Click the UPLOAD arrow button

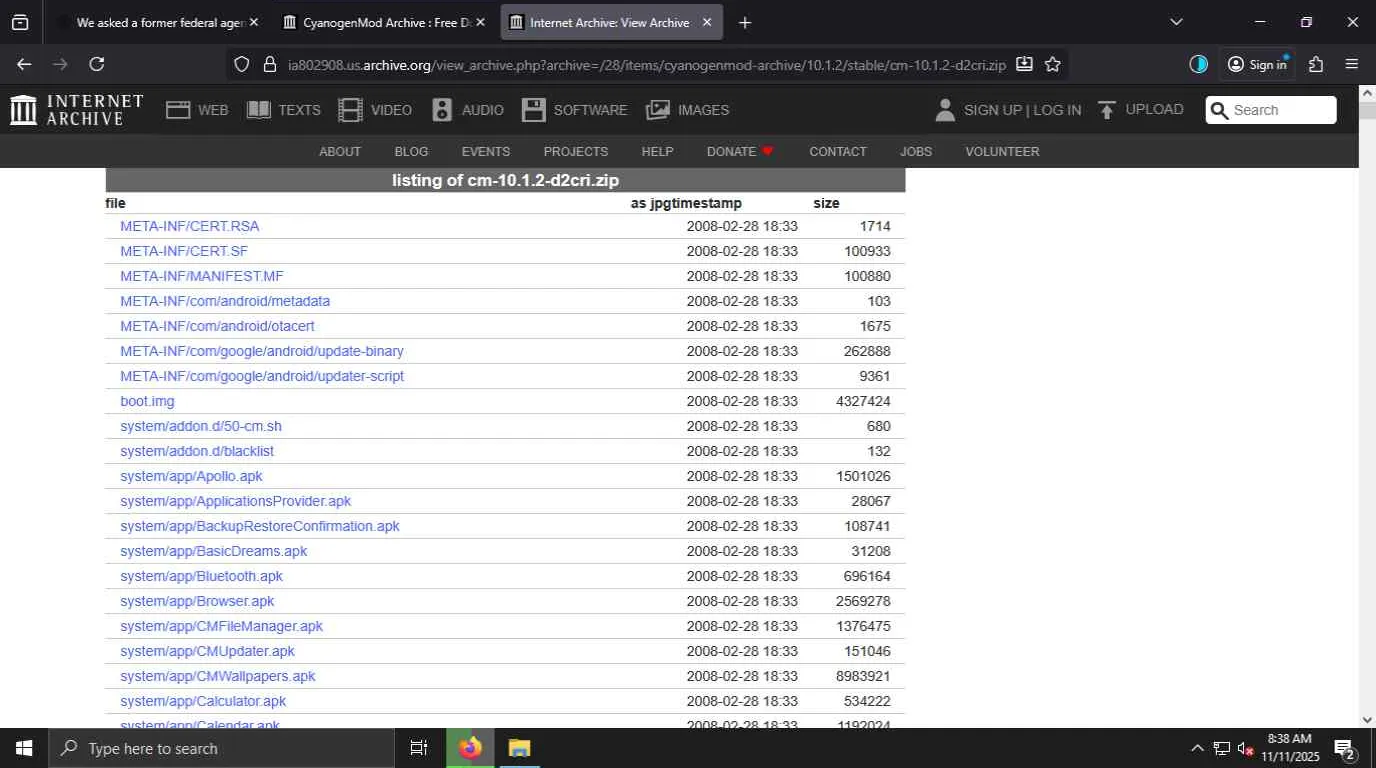pyautogui.click(x=1140, y=110)
